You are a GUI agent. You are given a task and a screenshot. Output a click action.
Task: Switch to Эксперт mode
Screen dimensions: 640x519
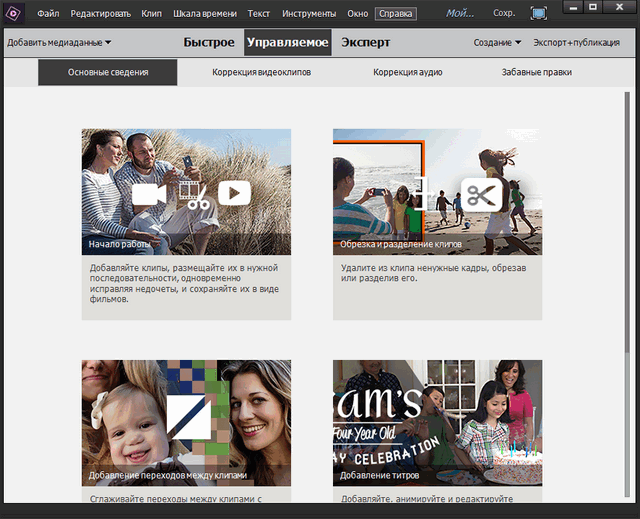click(x=366, y=43)
